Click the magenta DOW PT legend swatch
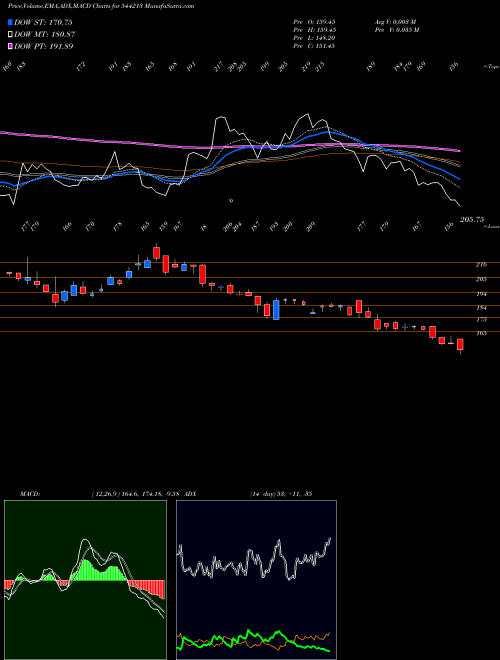The height and width of the screenshot is (660, 500). [x=11, y=46]
